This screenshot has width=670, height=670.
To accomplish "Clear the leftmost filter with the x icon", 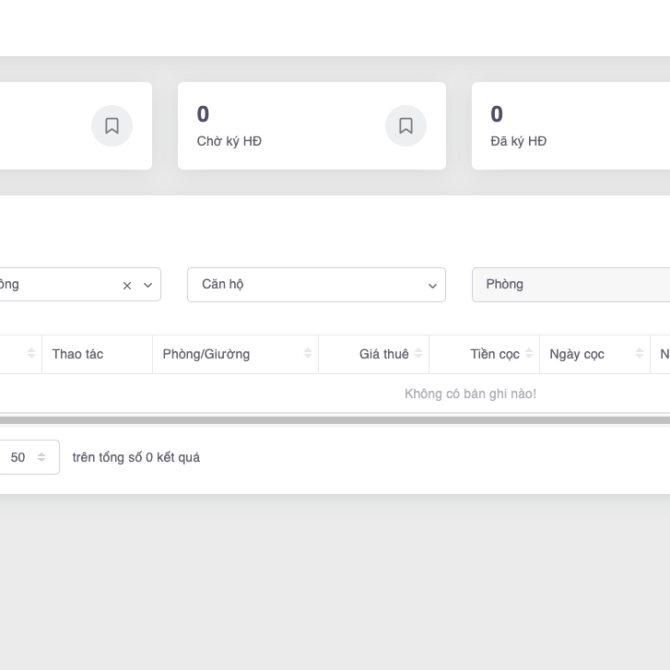I will [x=127, y=285].
